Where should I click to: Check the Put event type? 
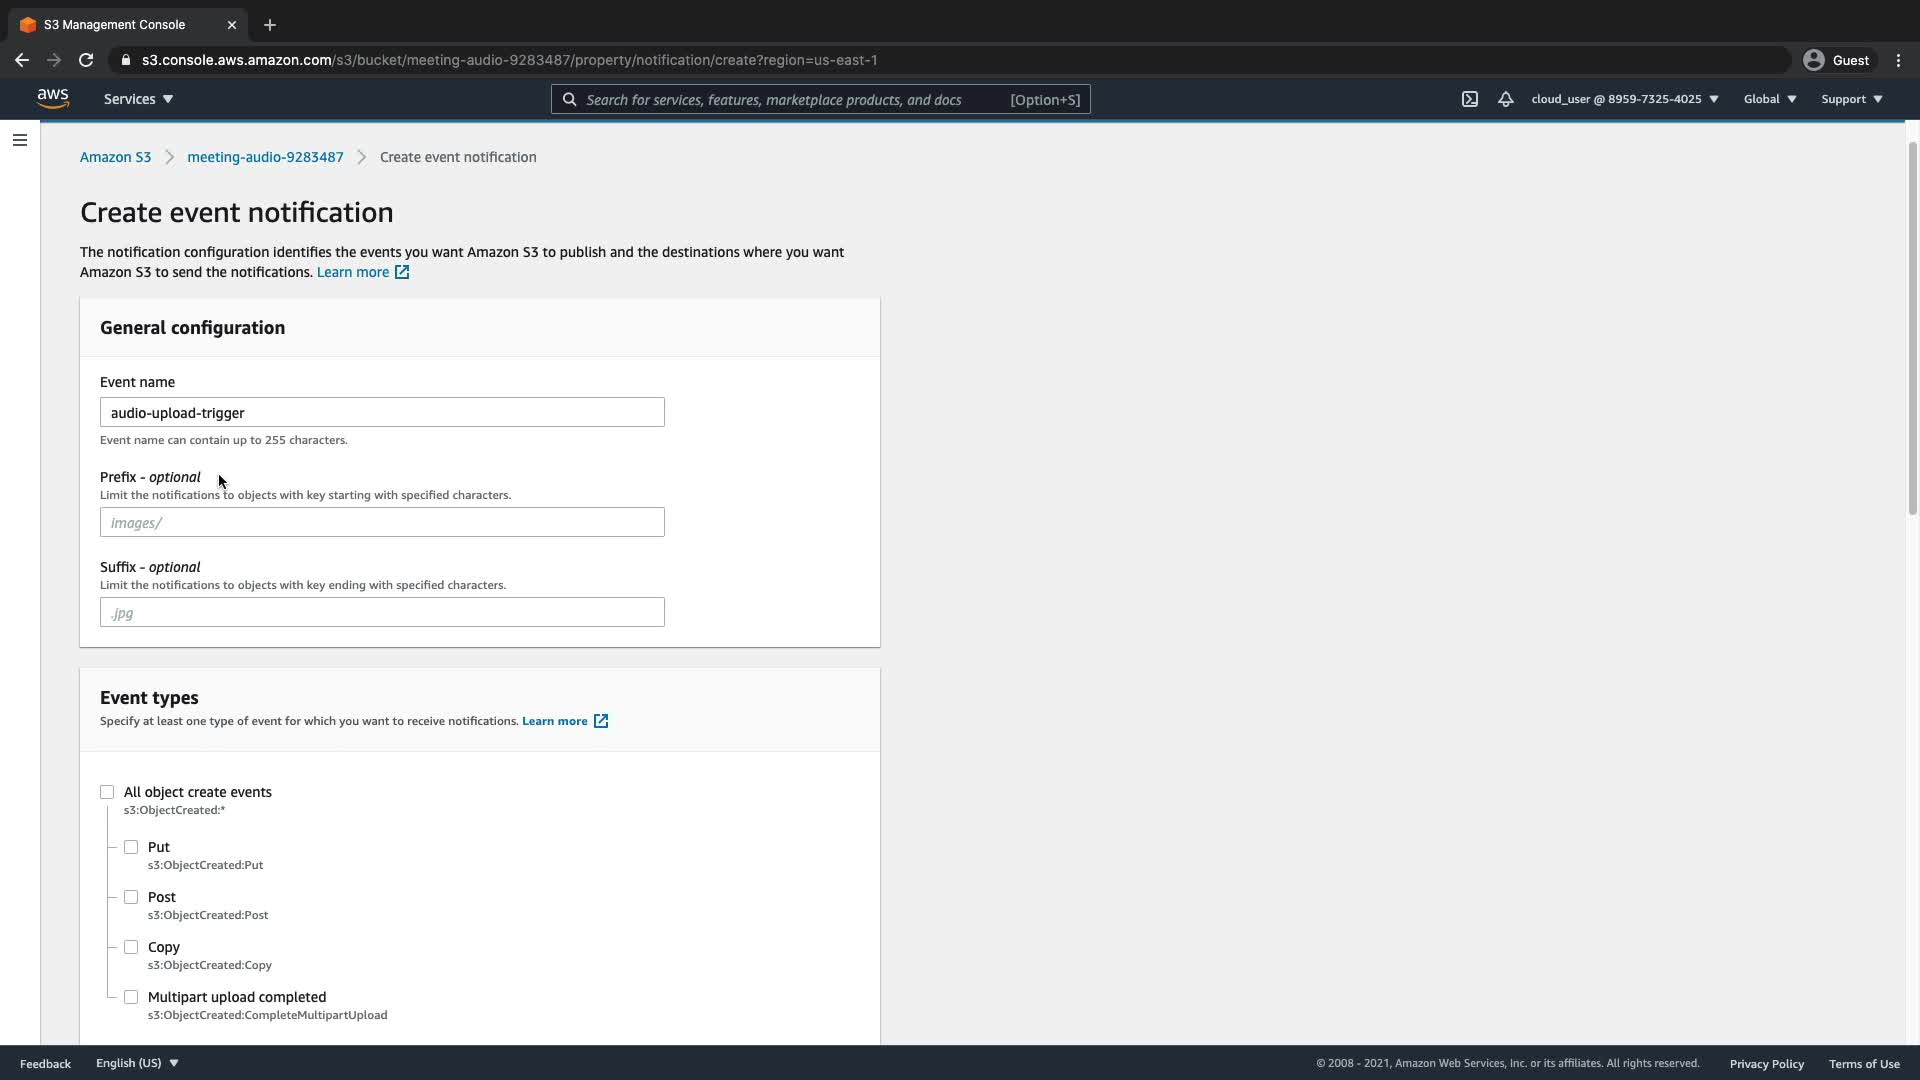pos(131,847)
